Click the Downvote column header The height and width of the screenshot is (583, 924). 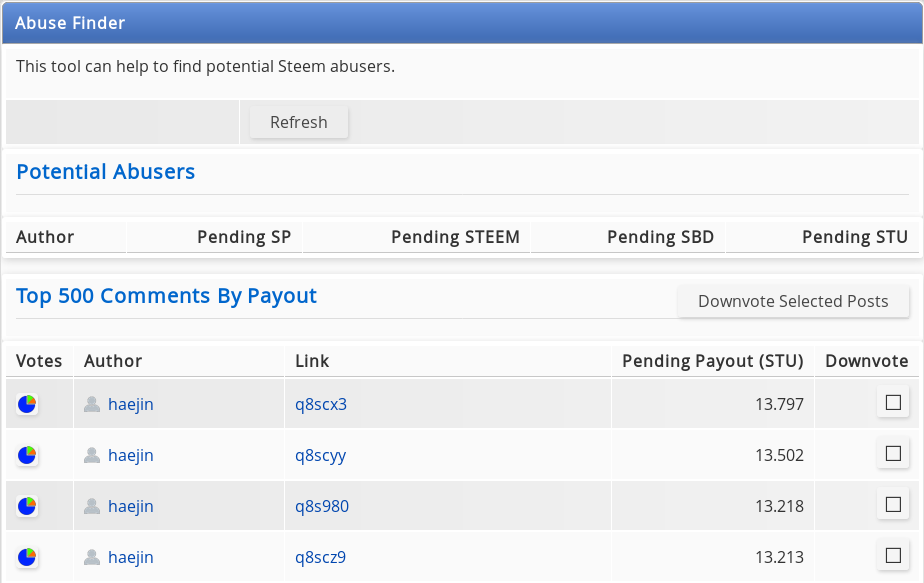click(x=866, y=361)
